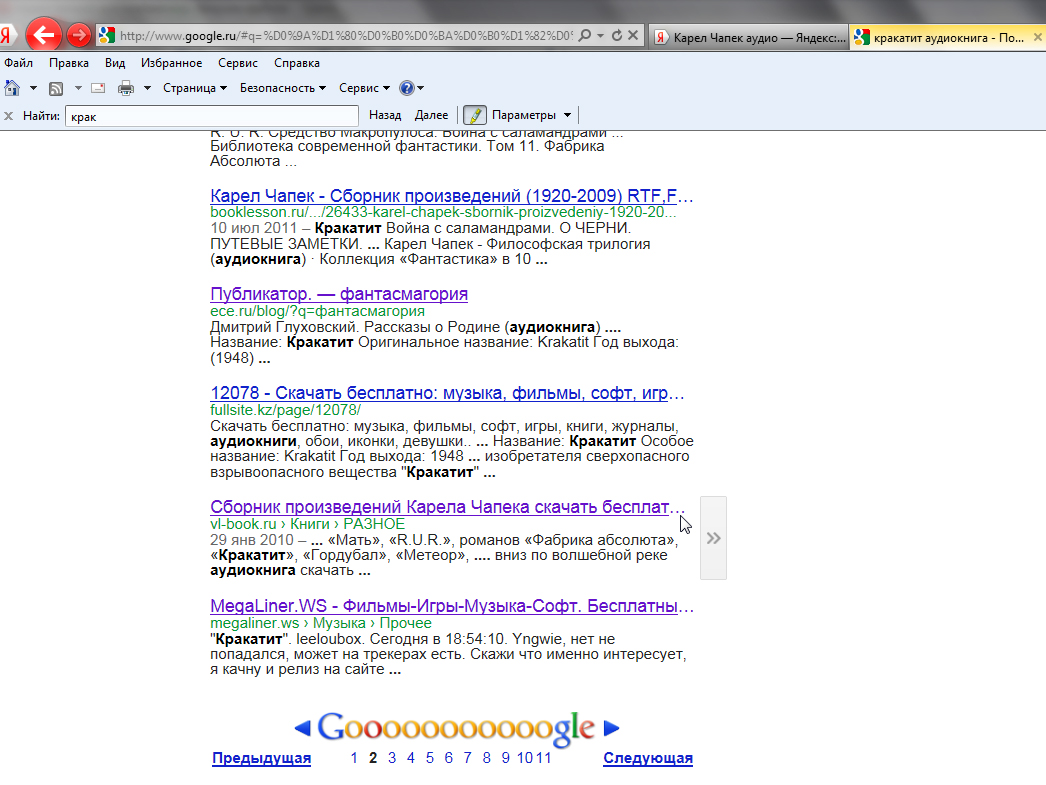Open the Избранное menu
1046x785 pixels.
pyautogui.click(x=171, y=63)
